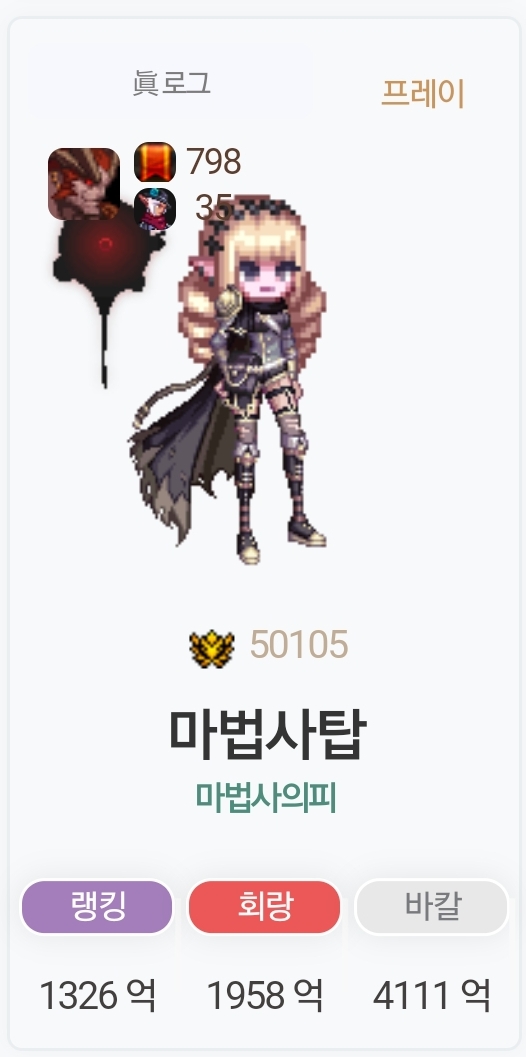Click the 眞 로그 label at top

coord(171,84)
